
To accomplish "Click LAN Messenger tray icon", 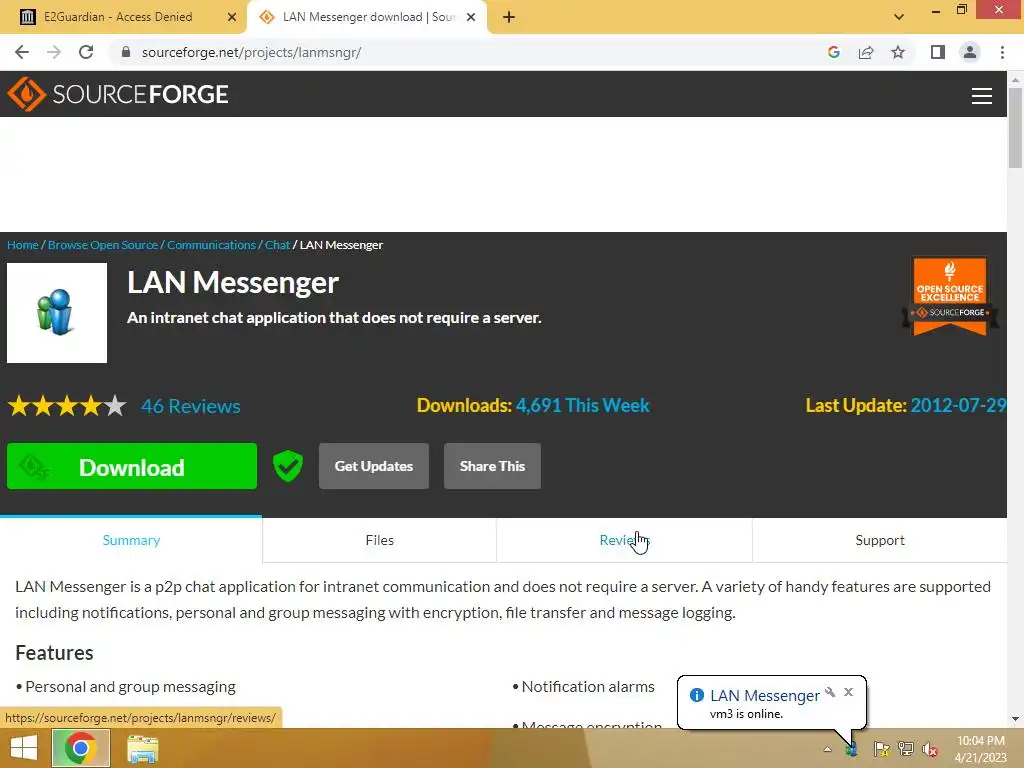I will click(x=852, y=749).
